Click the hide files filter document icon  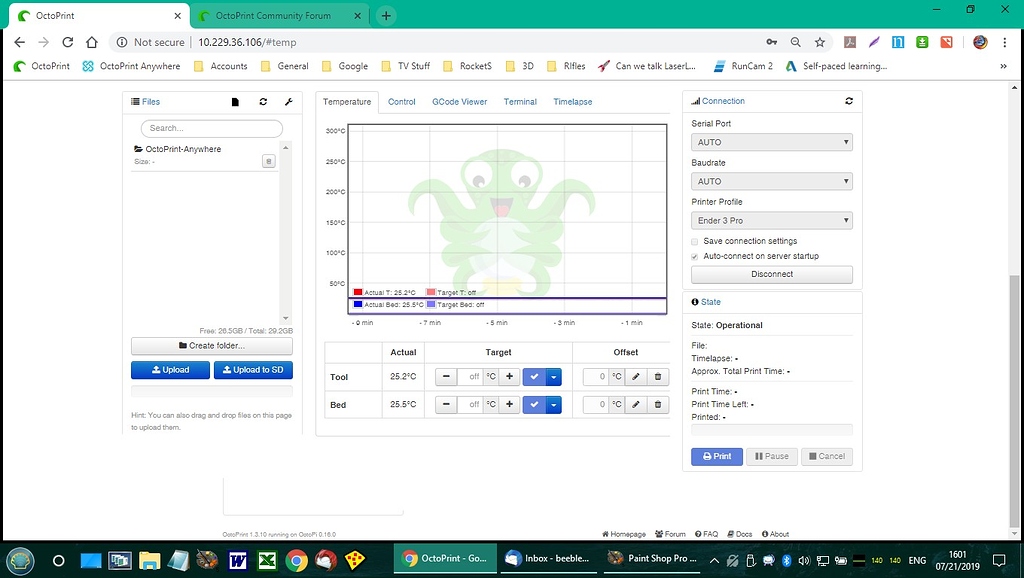point(233,101)
